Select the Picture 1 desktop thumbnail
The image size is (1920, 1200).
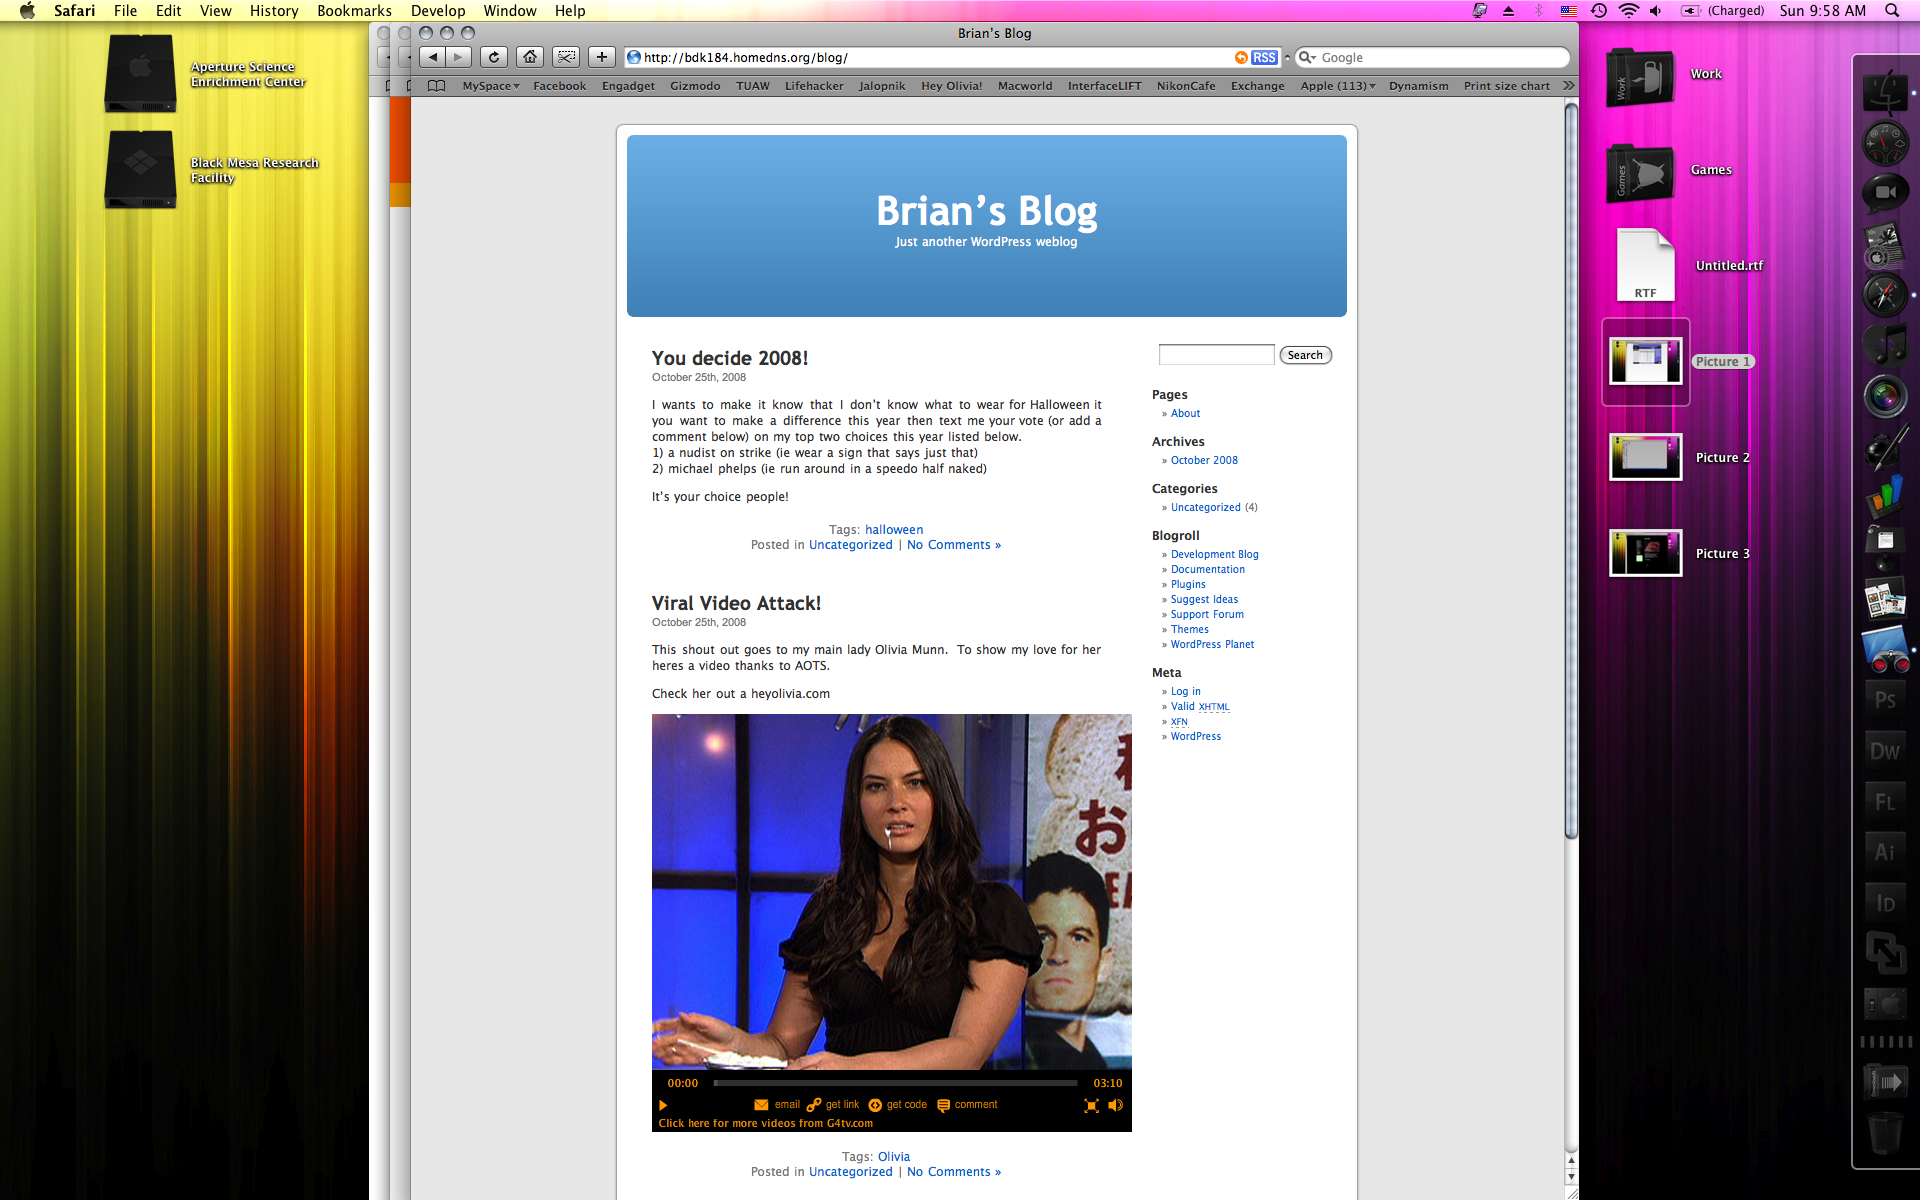tap(1646, 361)
